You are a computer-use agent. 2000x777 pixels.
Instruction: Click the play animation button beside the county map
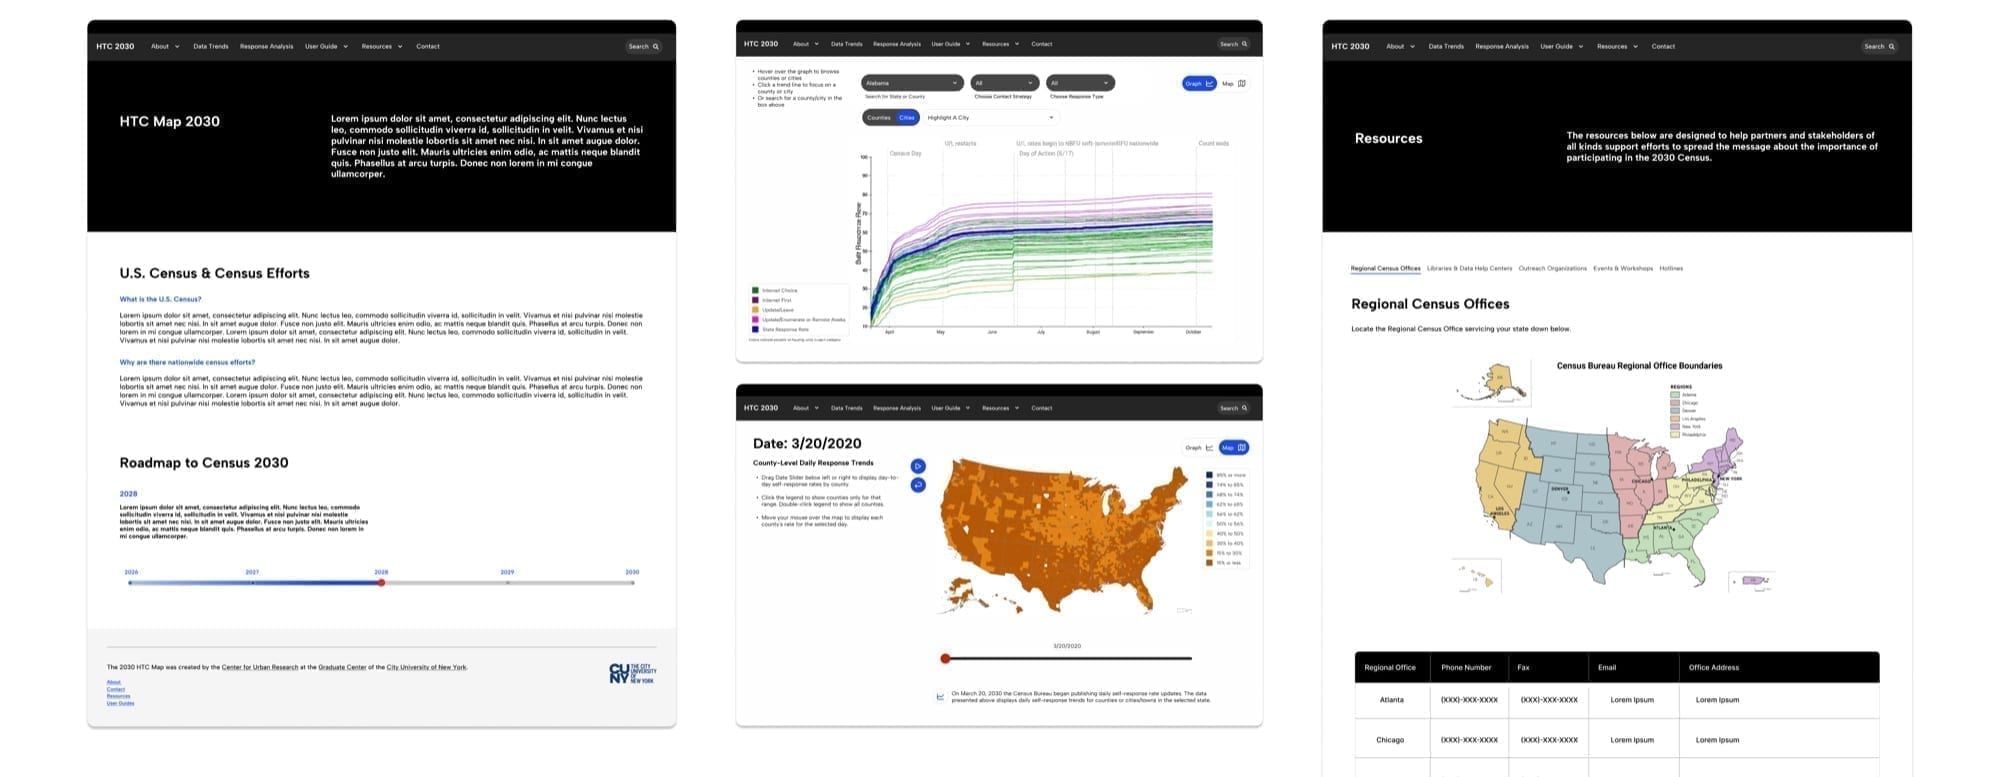[x=918, y=466]
